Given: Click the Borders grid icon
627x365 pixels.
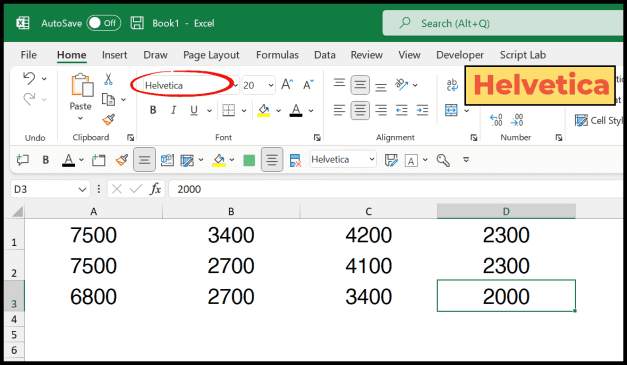Looking at the screenshot, I should 228,110.
